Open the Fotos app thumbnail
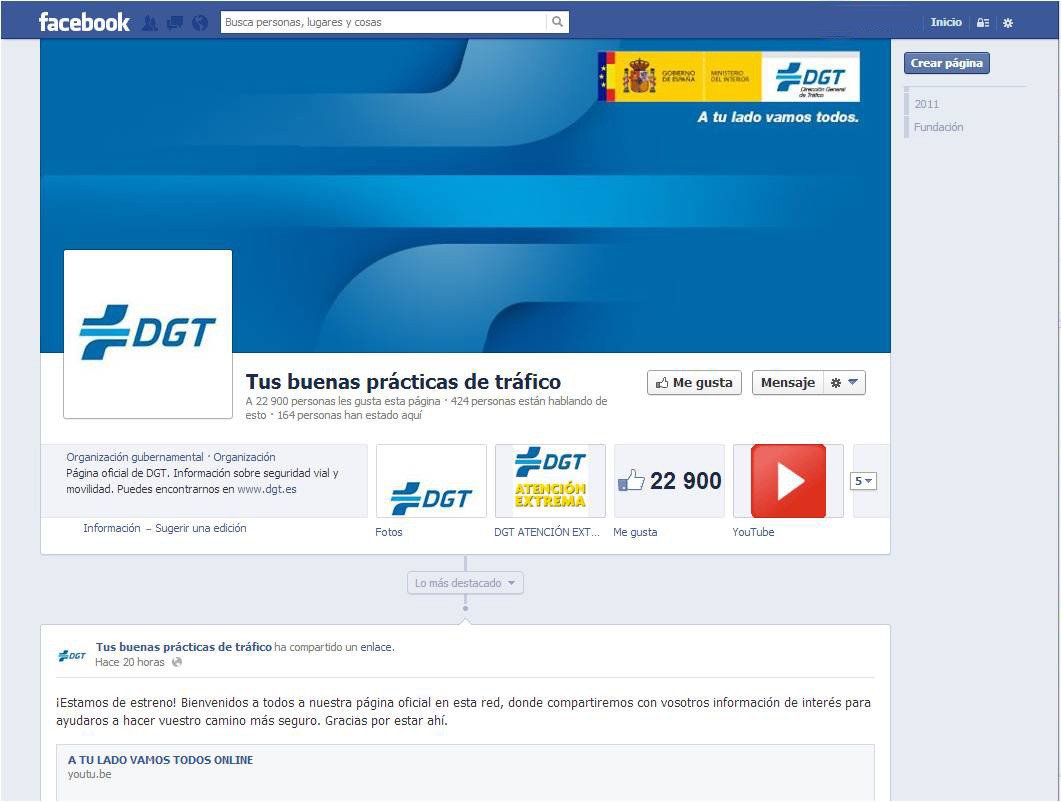Image resolution: width=1061 pixels, height=802 pixels. (431, 481)
